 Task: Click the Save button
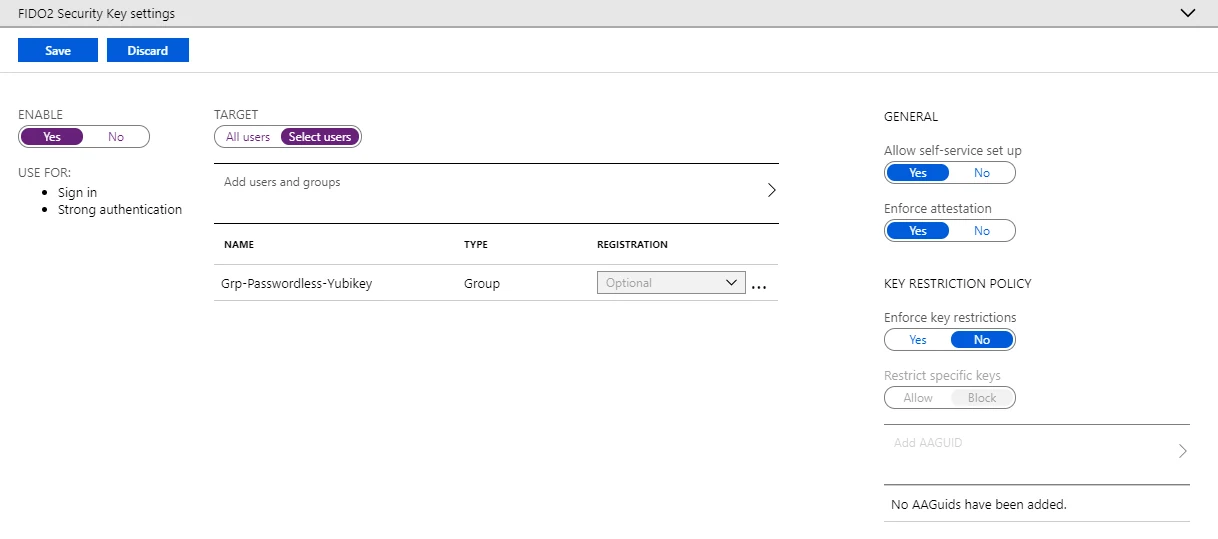click(x=58, y=50)
